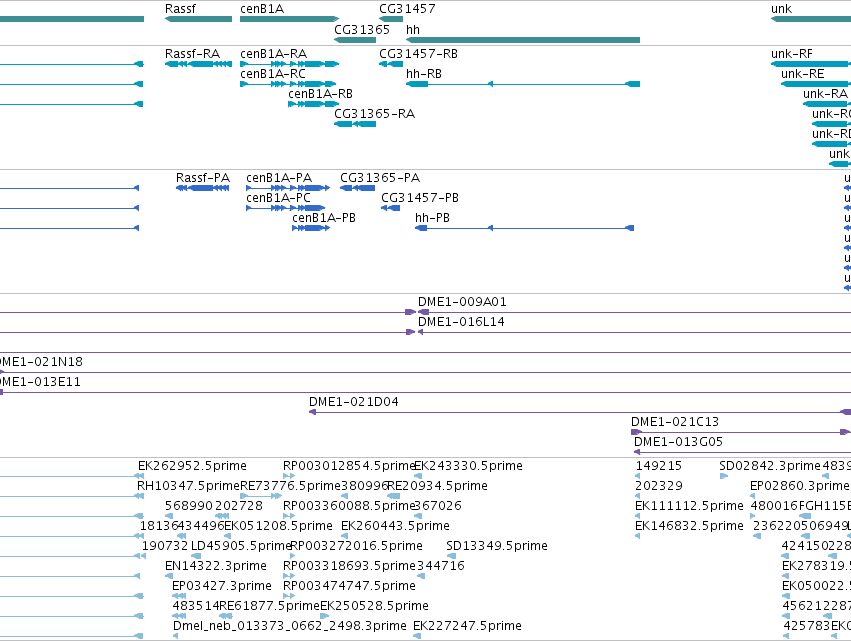Select feature 568990

(188, 506)
